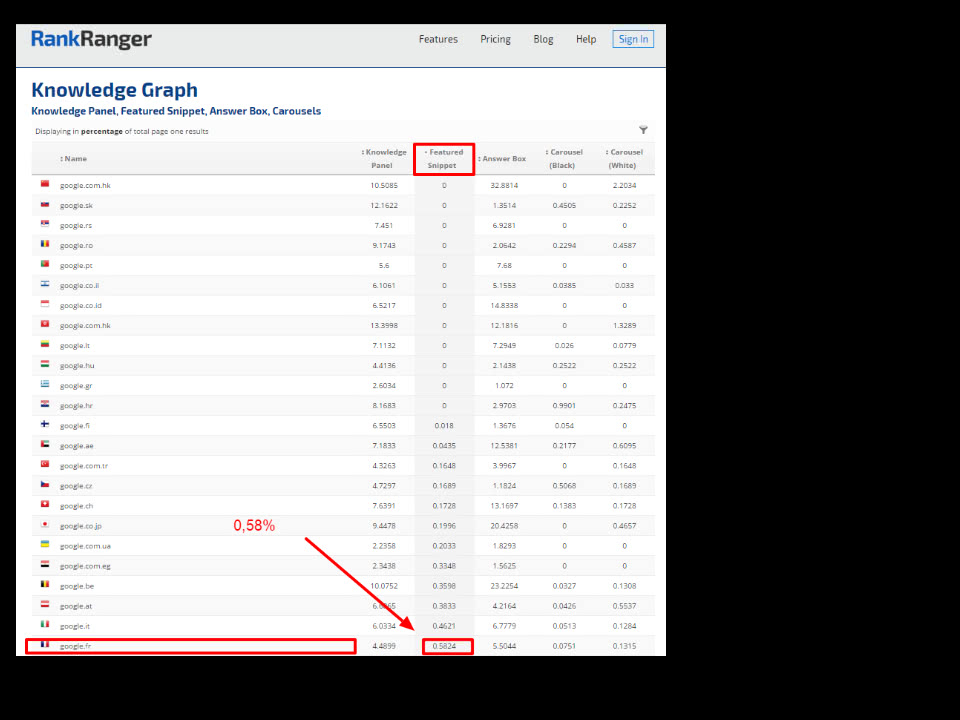Viewport: 960px width, 720px height.
Task: Select the google.co.jp row name
Action: click(x=81, y=526)
